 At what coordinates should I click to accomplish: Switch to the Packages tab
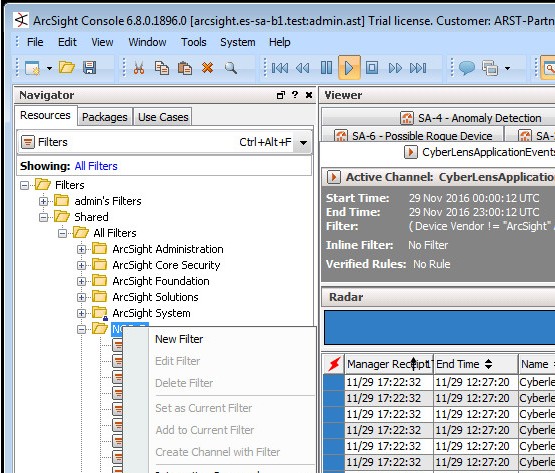pyautogui.click(x=105, y=117)
